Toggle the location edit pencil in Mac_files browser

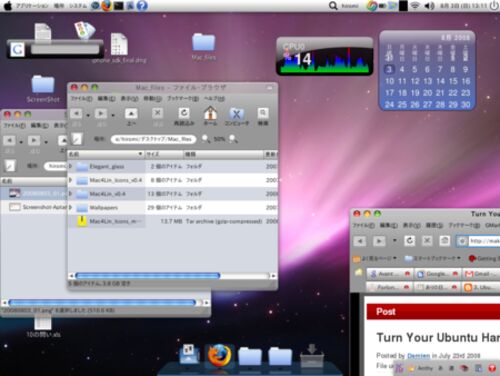click(77, 139)
